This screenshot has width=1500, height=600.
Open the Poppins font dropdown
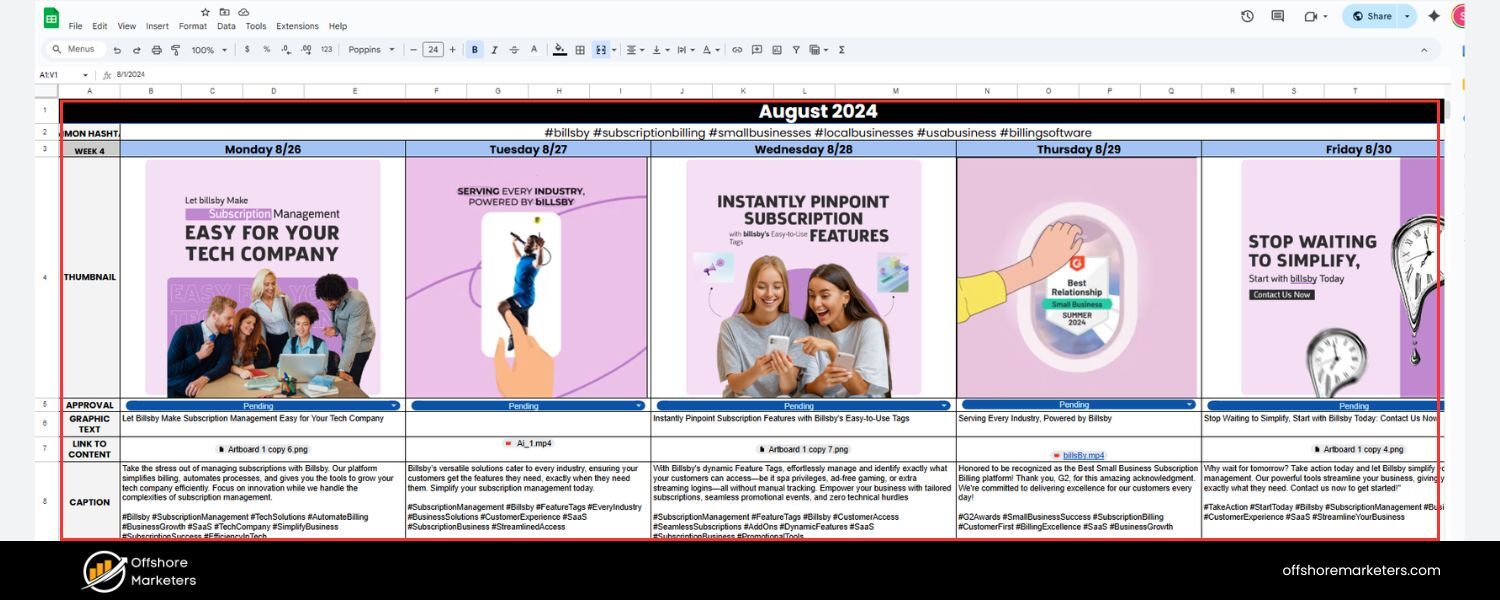tap(371, 49)
